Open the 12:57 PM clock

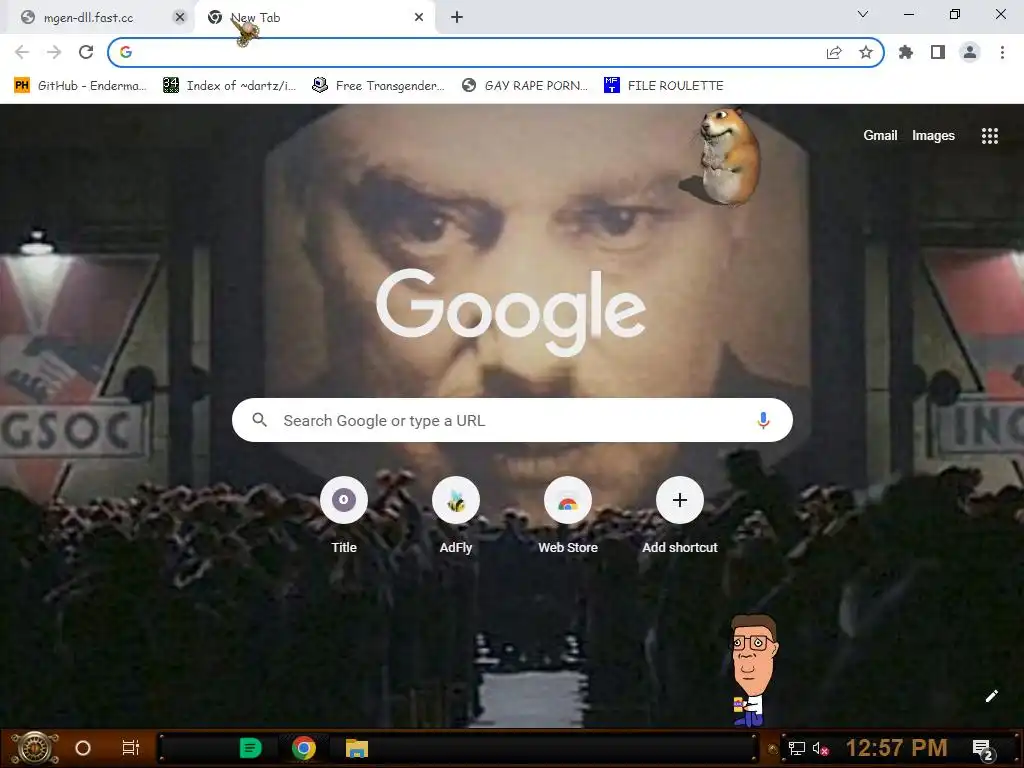896,748
